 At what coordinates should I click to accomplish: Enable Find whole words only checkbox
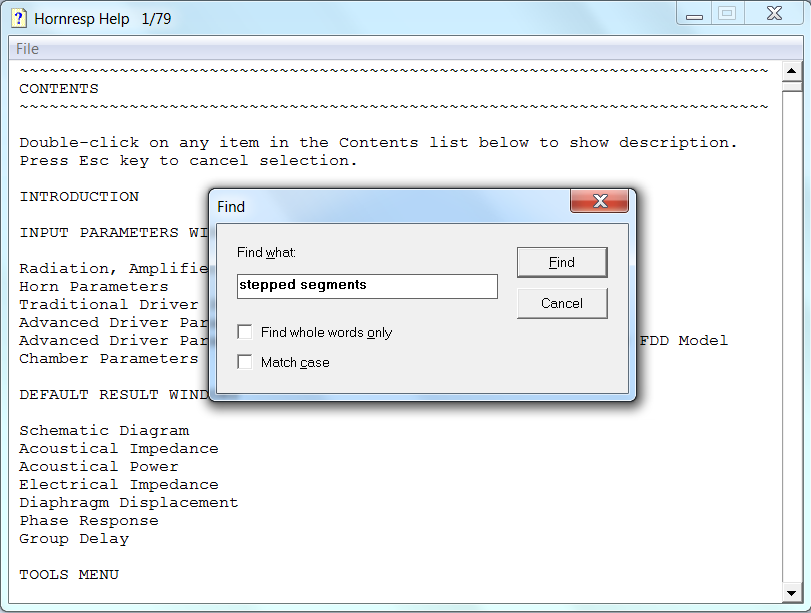[x=245, y=332]
